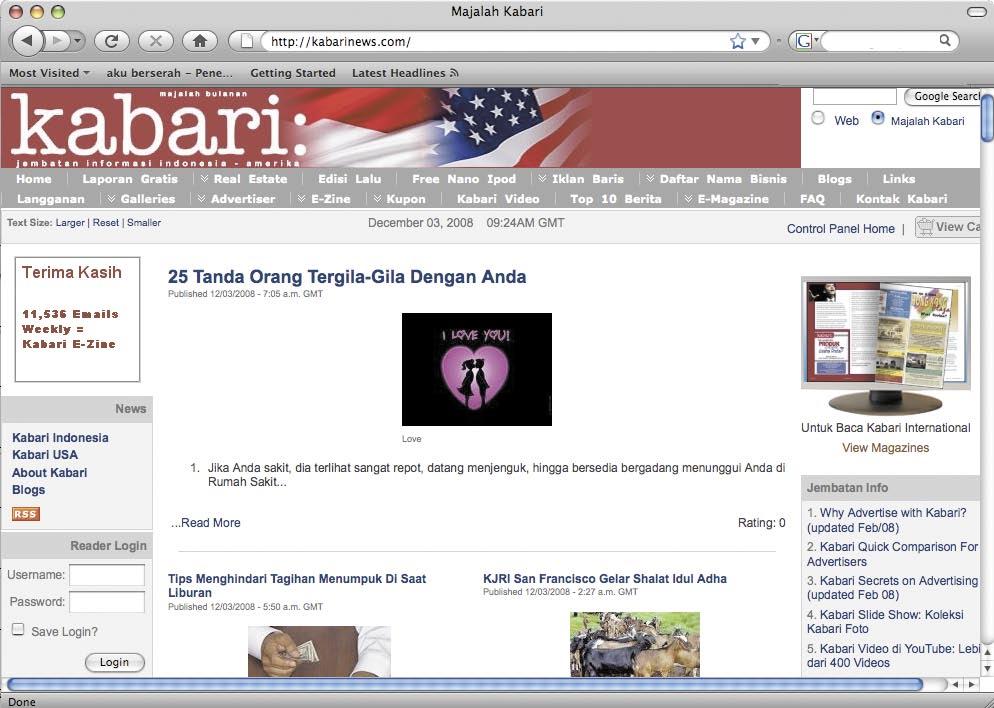Image resolution: width=994 pixels, height=708 pixels.
Task: Click the Google search engine icon
Action: pos(804,42)
